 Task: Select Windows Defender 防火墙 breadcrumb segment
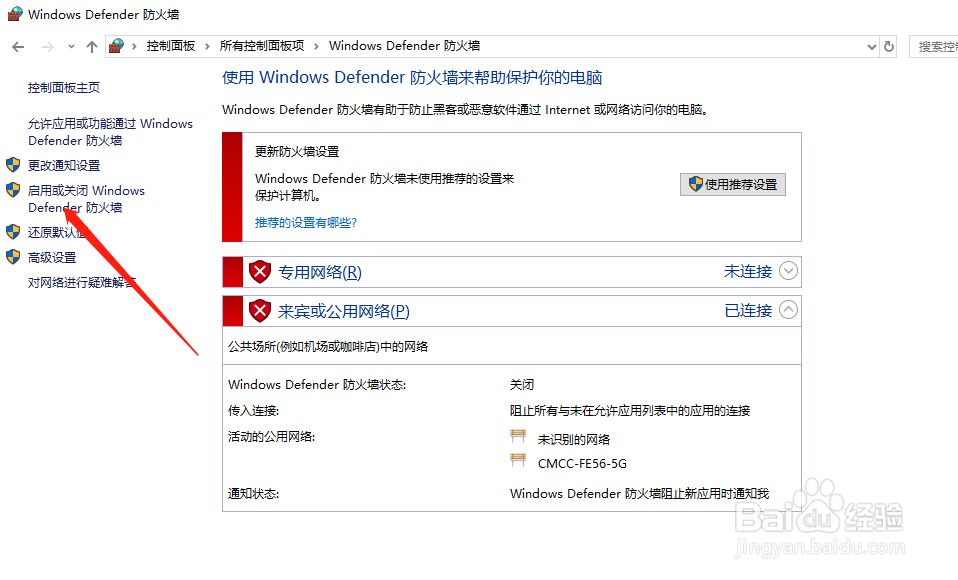[x=404, y=46]
